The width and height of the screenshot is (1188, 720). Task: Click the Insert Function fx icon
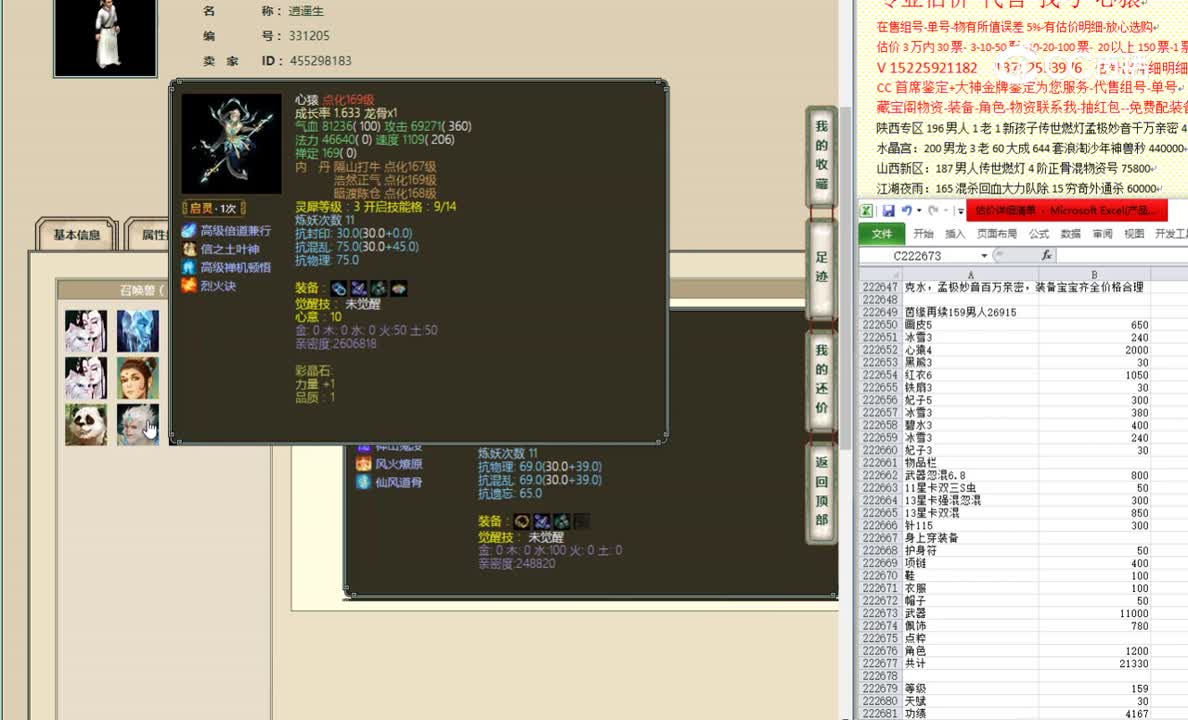pyautogui.click(x=1046, y=255)
